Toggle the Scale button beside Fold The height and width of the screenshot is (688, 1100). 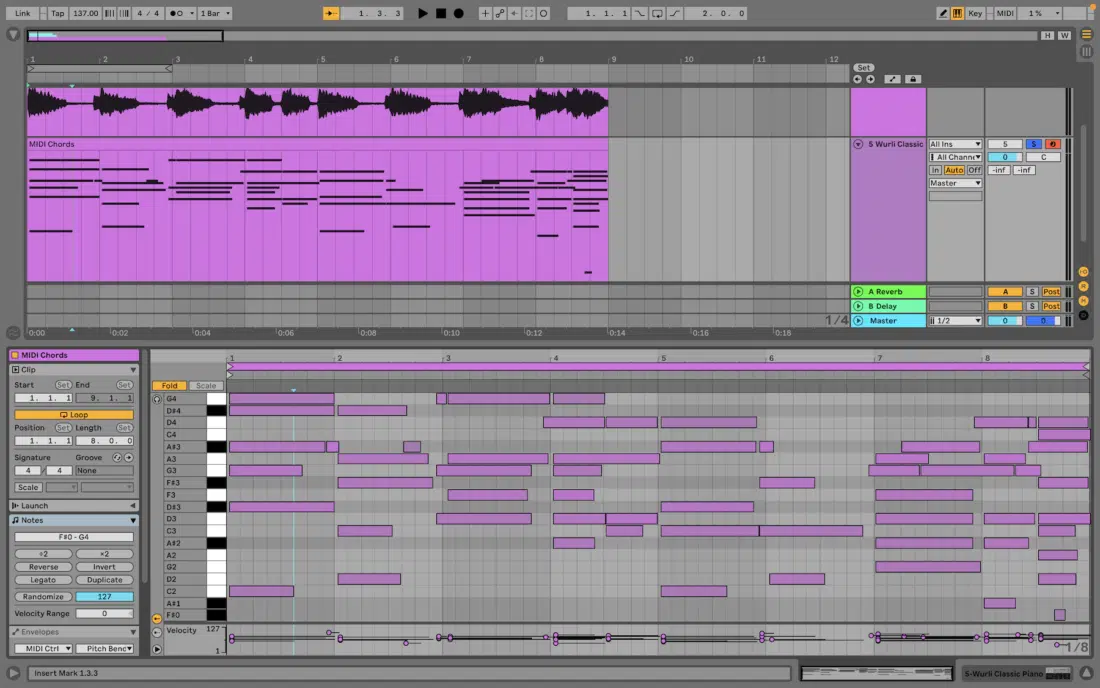[206, 386]
